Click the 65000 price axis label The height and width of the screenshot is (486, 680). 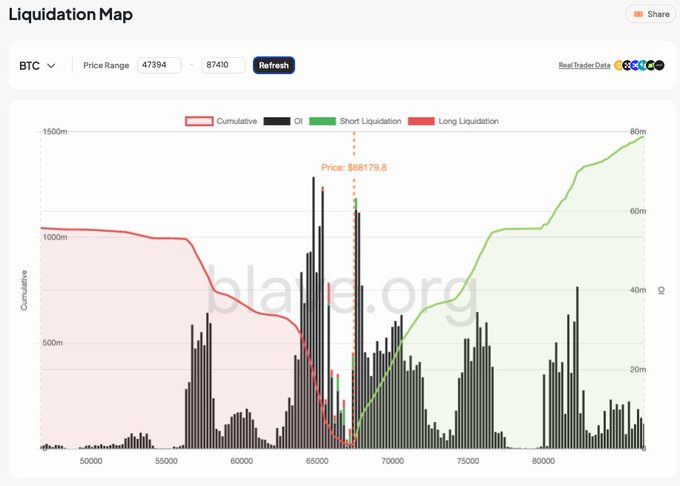(x=317, y=461)
